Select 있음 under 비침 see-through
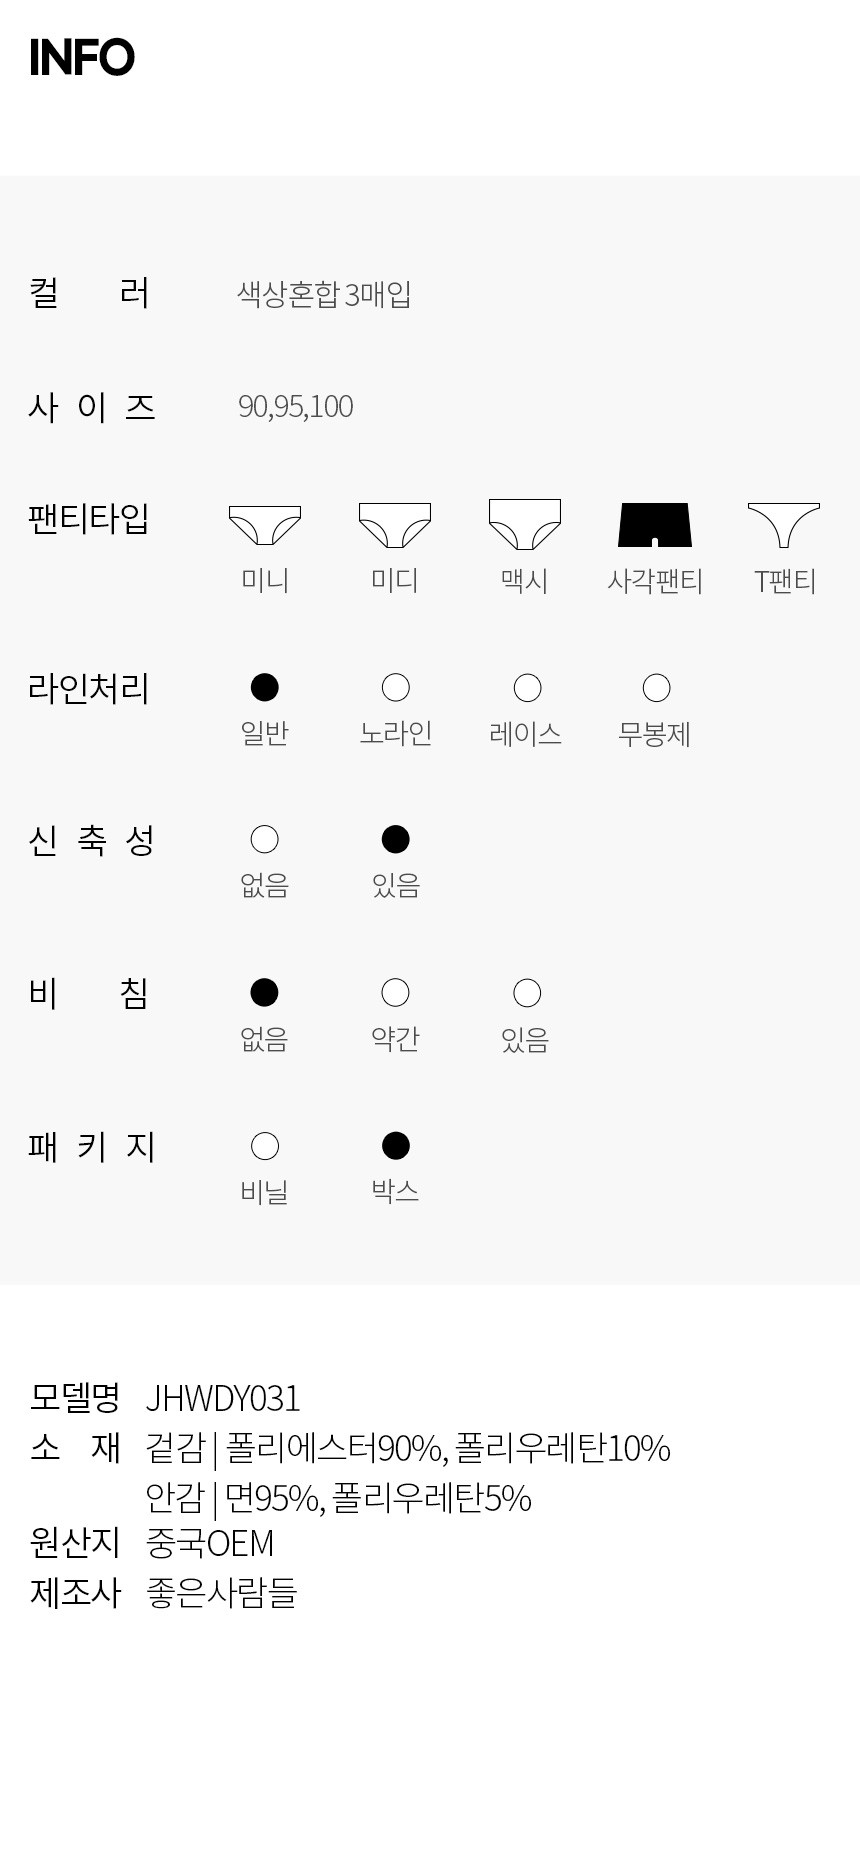 point(527,993)
